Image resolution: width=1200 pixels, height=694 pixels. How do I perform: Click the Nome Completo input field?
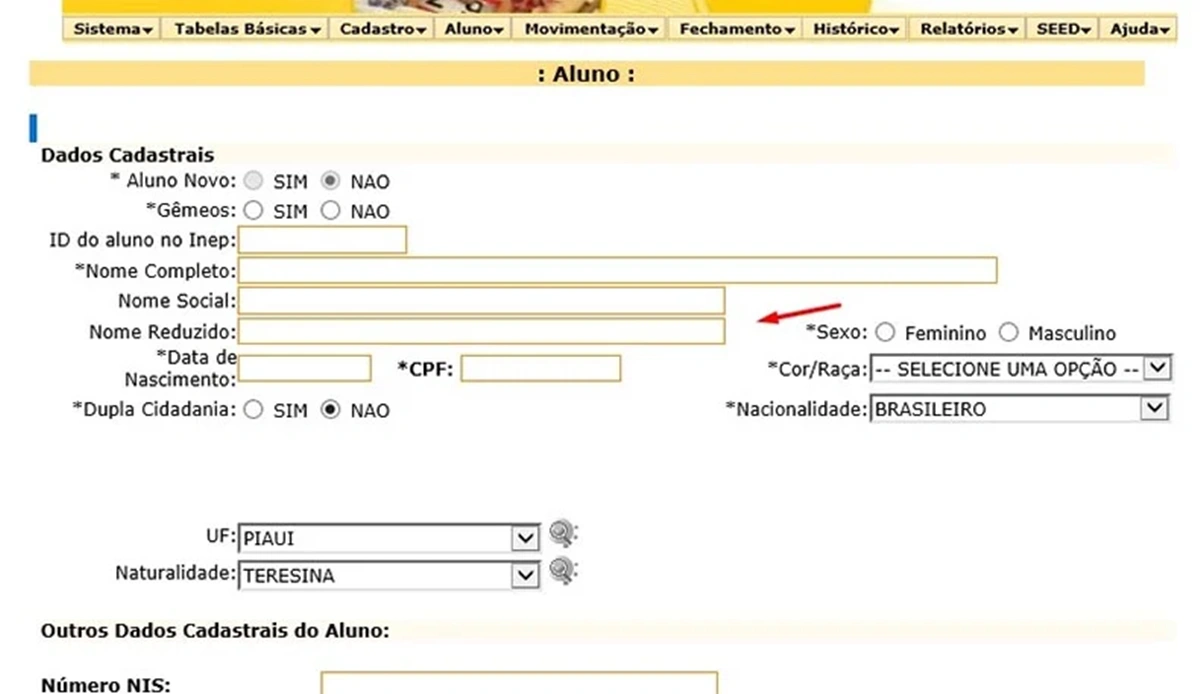pos(617,271)
